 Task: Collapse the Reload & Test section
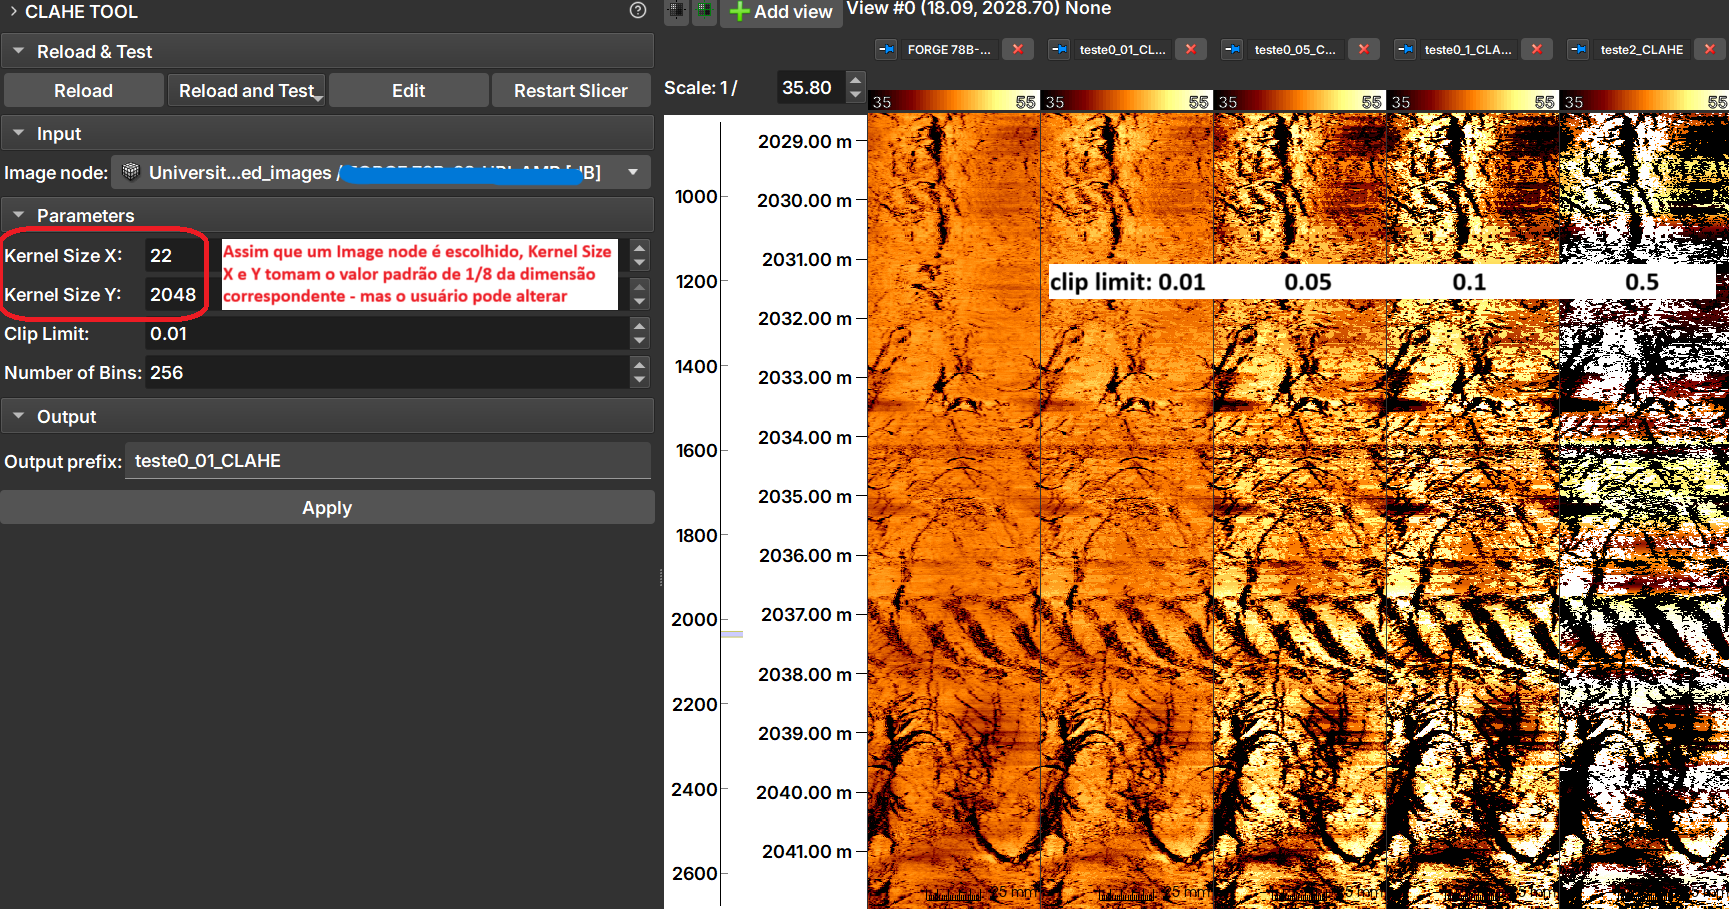click(19, 51)
